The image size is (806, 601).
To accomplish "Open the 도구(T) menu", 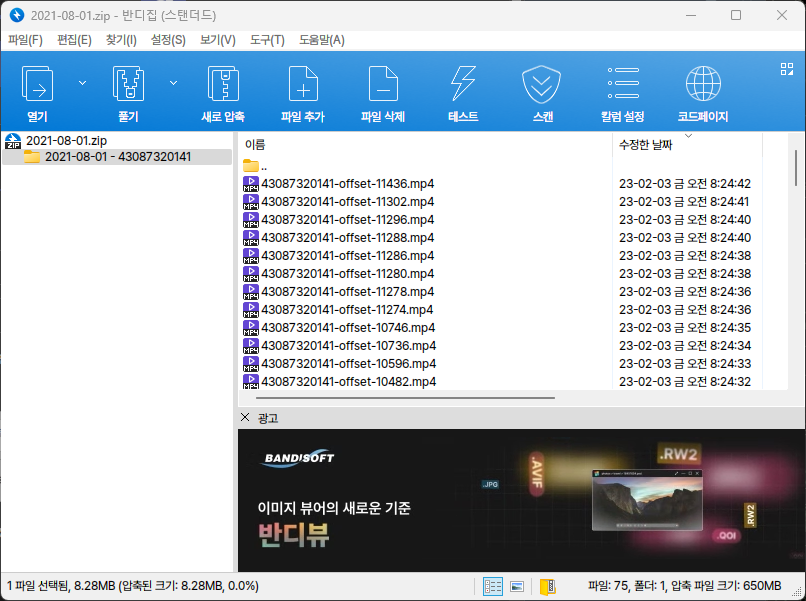I will [x=267, y=40].
